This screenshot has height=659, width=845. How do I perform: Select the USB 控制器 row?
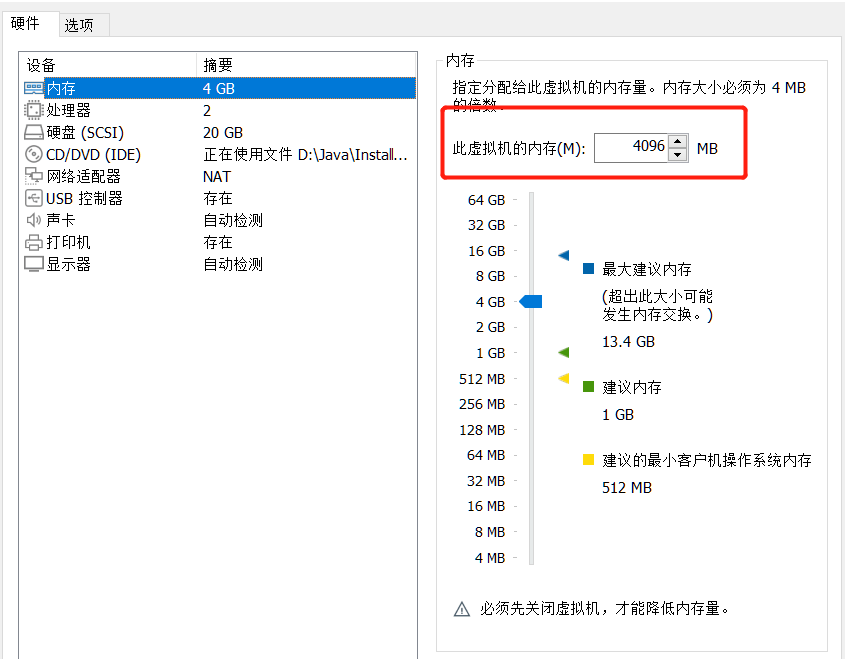(219, 198)
